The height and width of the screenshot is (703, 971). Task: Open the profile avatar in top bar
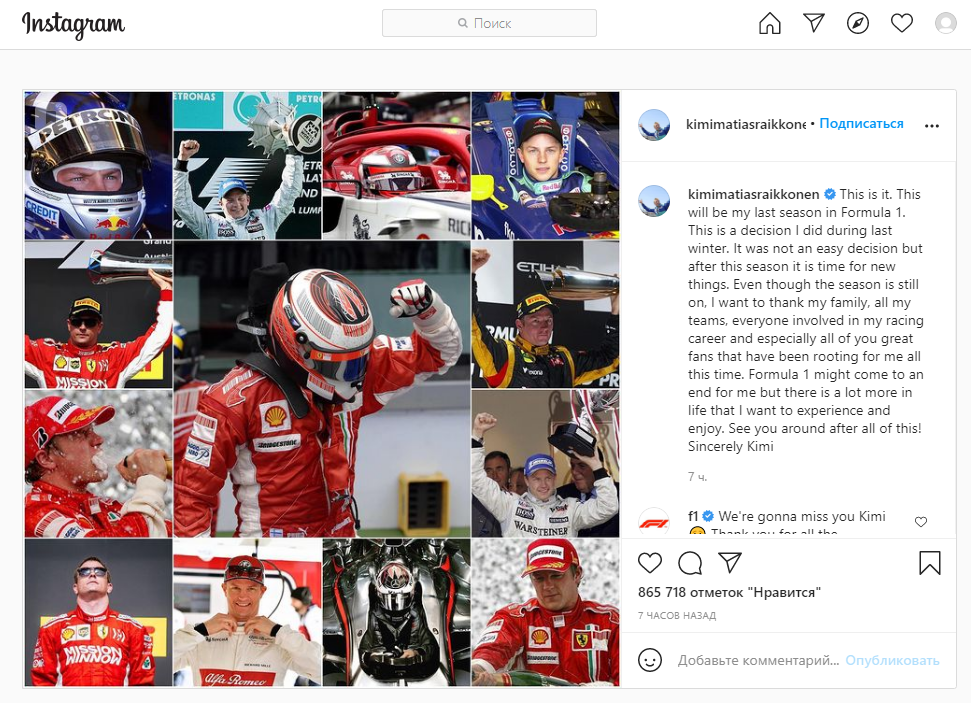[x=946, y=24]
